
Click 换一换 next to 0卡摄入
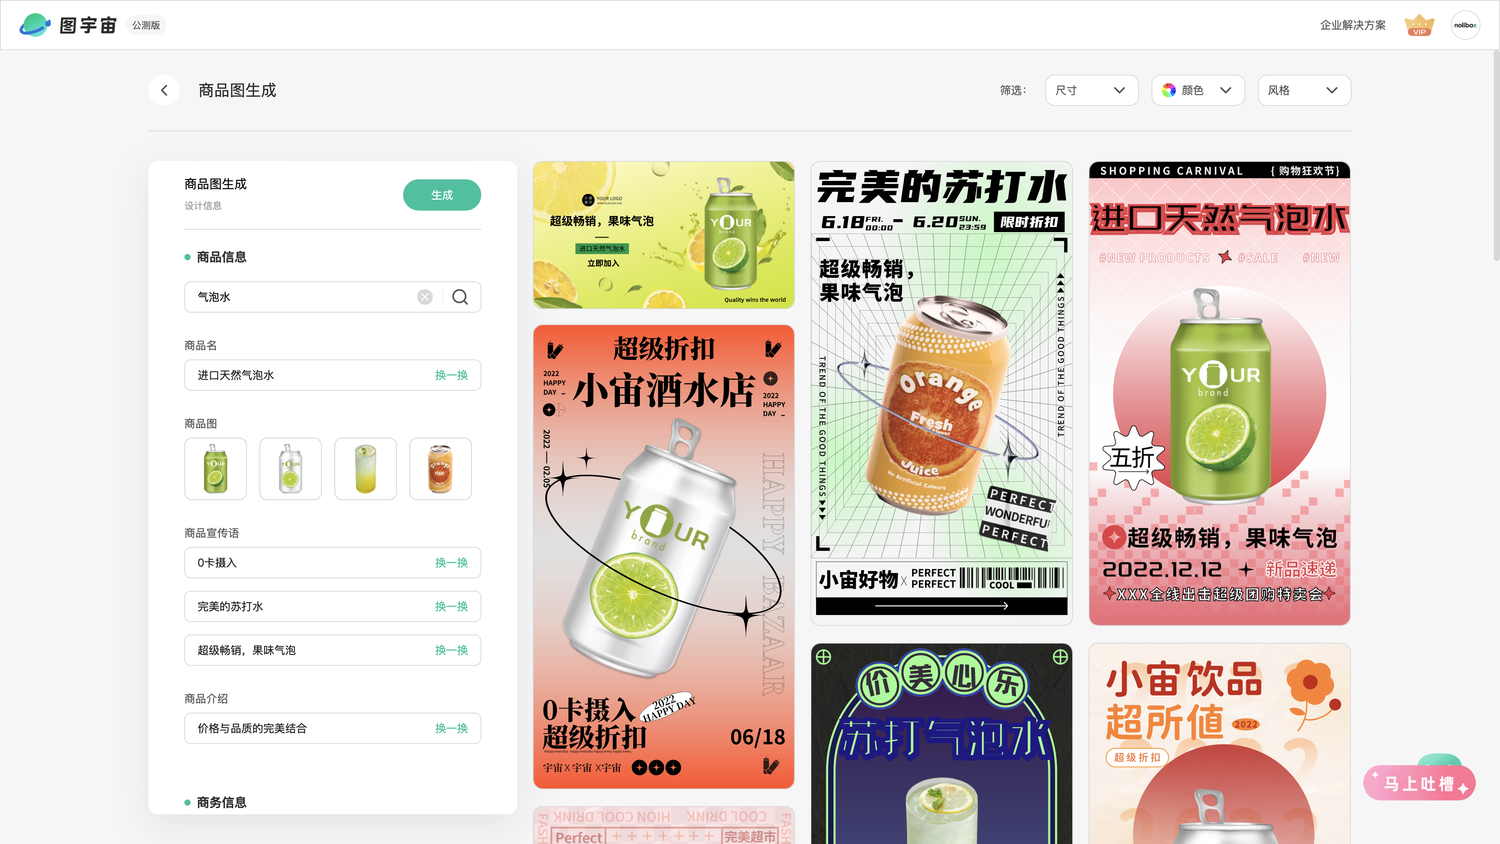pos(451,563)
